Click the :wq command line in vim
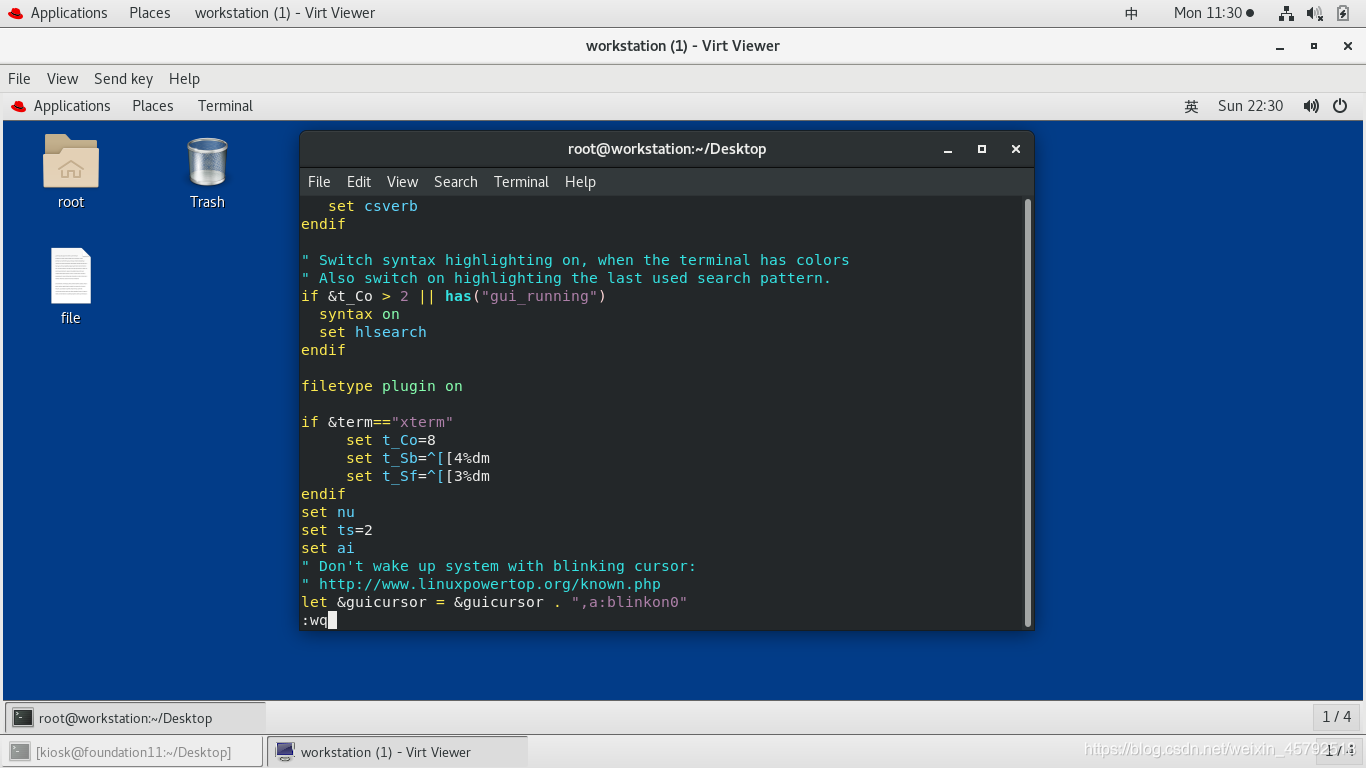This screenshot has height=768, width=1366. 319,620
